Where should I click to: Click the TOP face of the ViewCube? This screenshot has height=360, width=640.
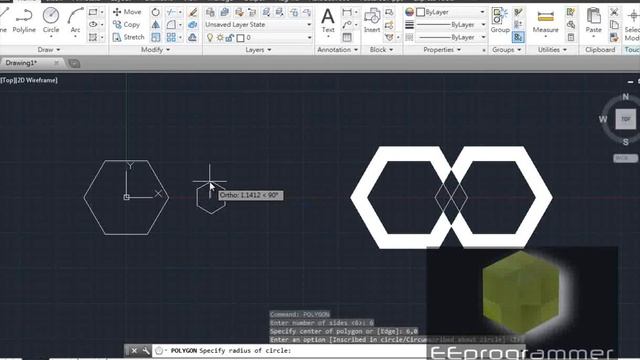pos(625,119)
